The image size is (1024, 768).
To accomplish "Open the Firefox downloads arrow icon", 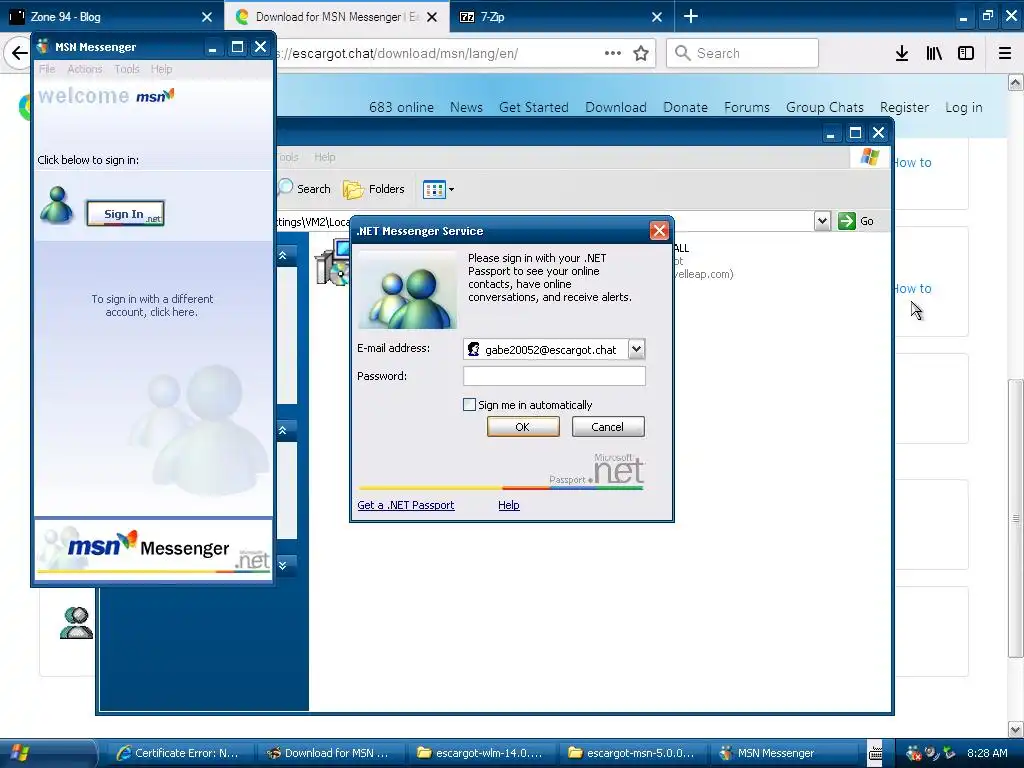I will pos(902,54).
